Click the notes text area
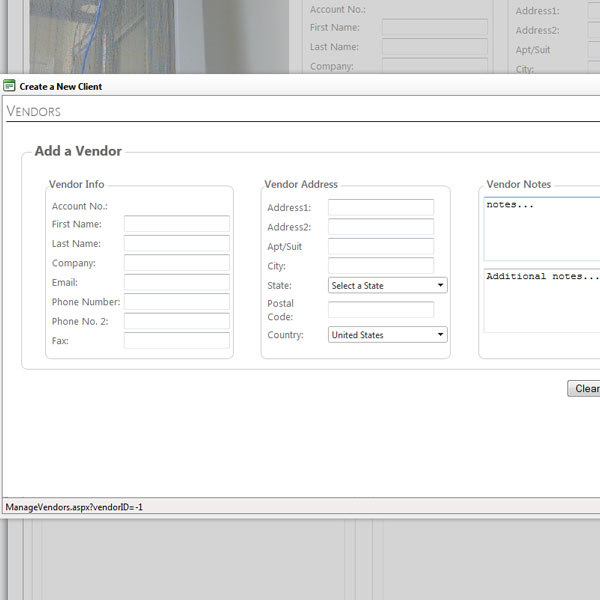Image resolution: width=600 pixels, height=600 pixels. click(541, 229)
